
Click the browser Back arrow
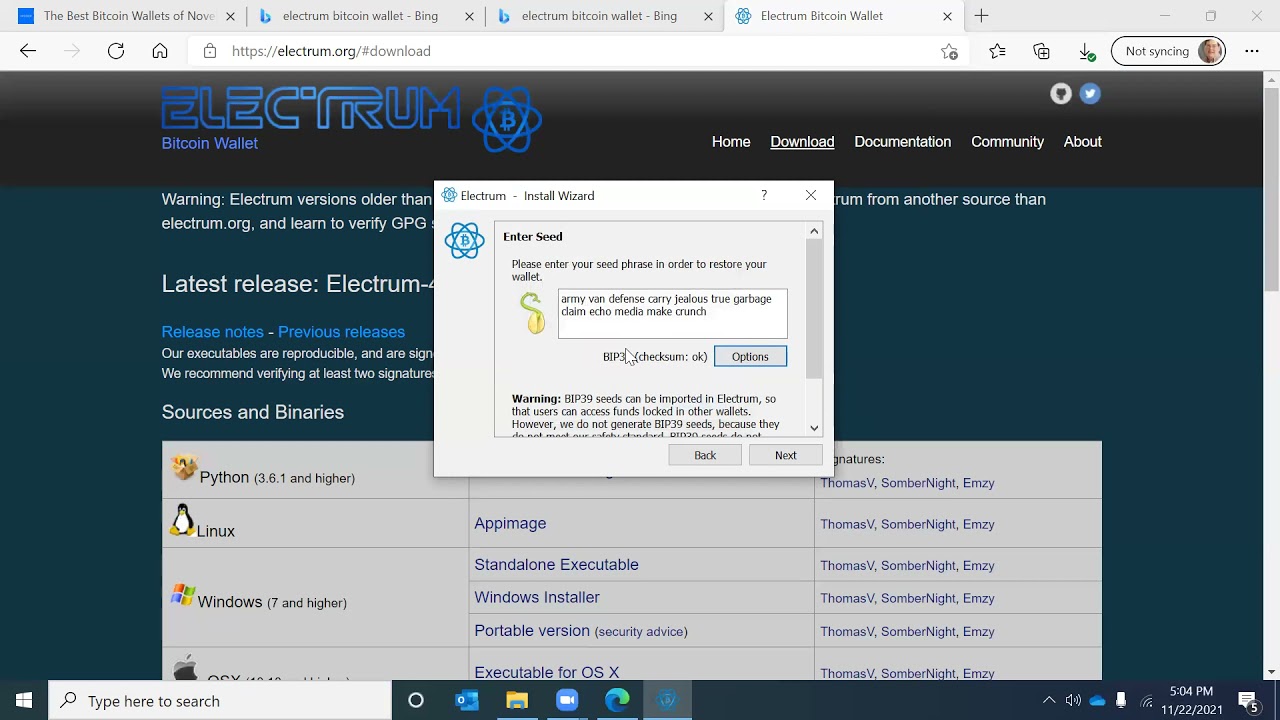tap(28, 51)
